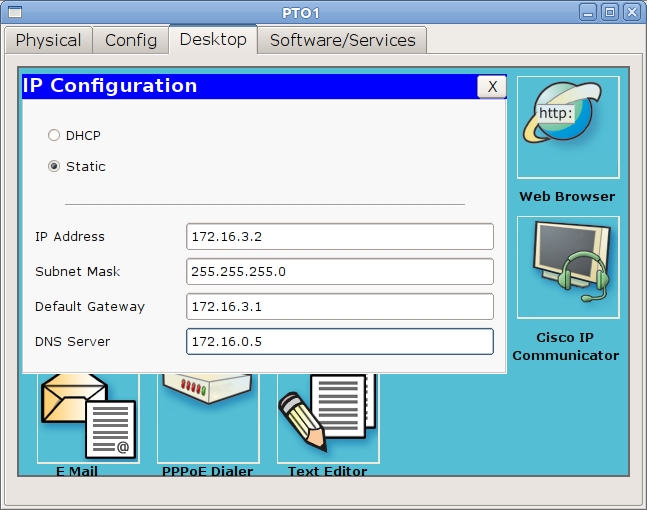Select the DHCP radio button
The image size is (647, 510).
[54, 135]
